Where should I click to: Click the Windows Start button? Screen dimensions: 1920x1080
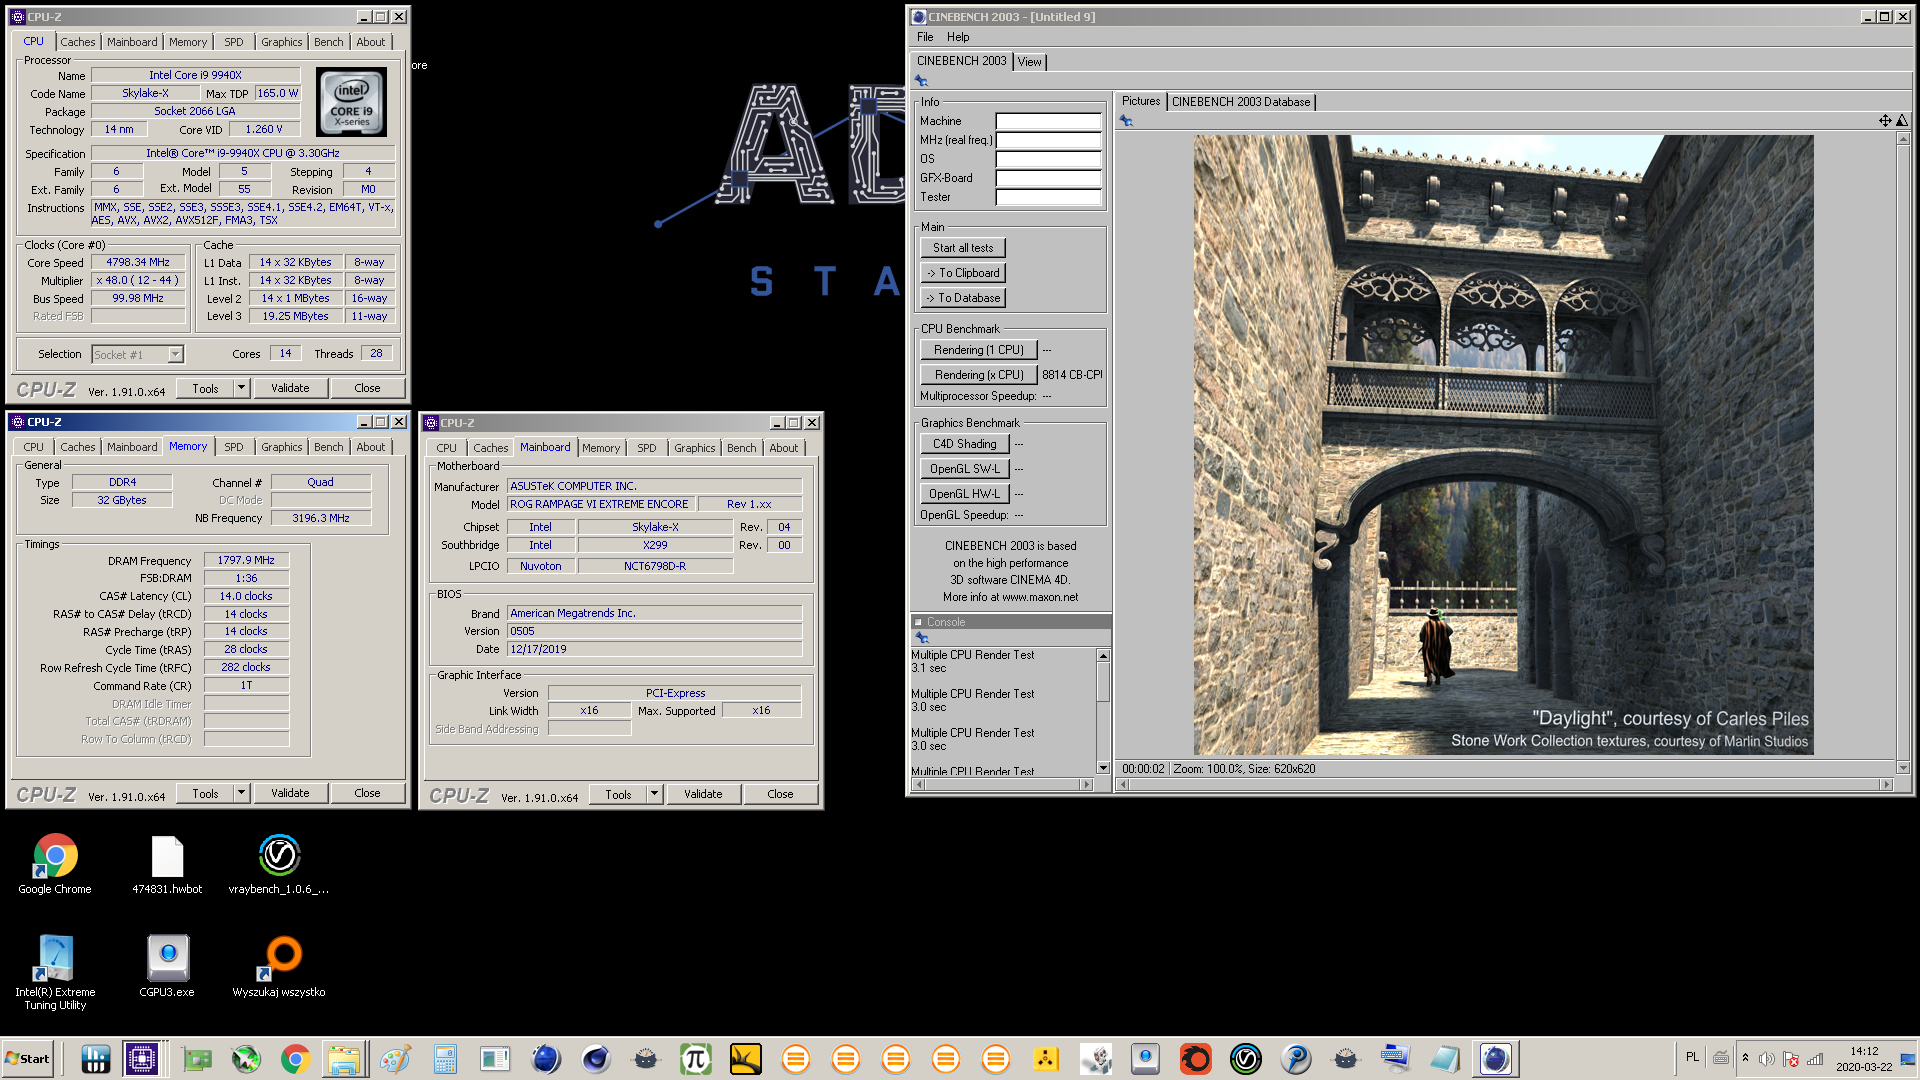tap(28, 1058)
